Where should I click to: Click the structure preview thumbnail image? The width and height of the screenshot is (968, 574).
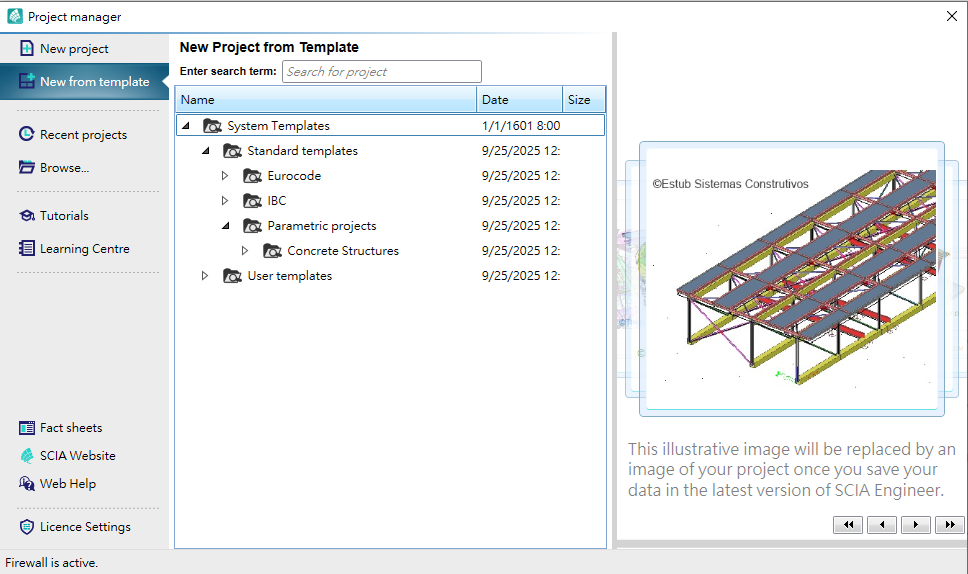[x=791, y=279]
